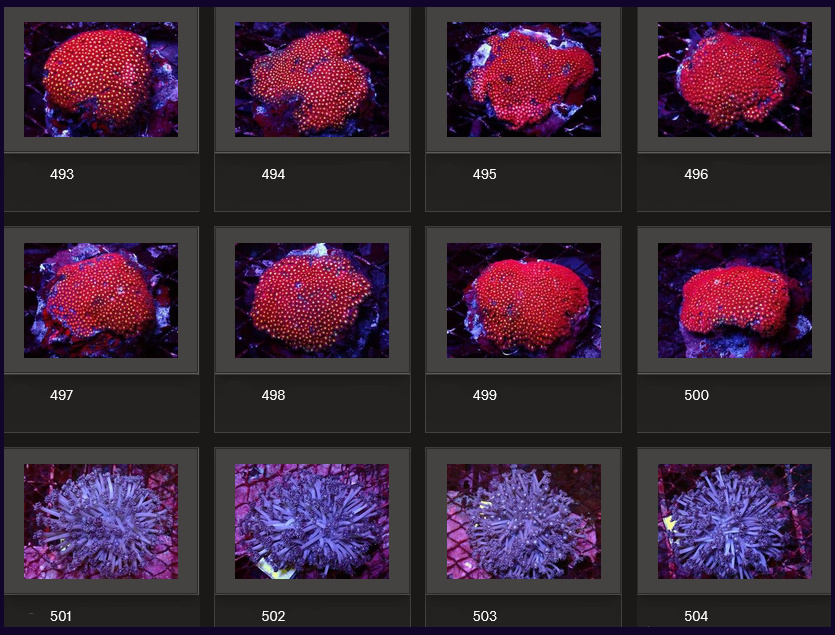
Task: Open coral thumbnail numbered 496
Action: (735, 79)
